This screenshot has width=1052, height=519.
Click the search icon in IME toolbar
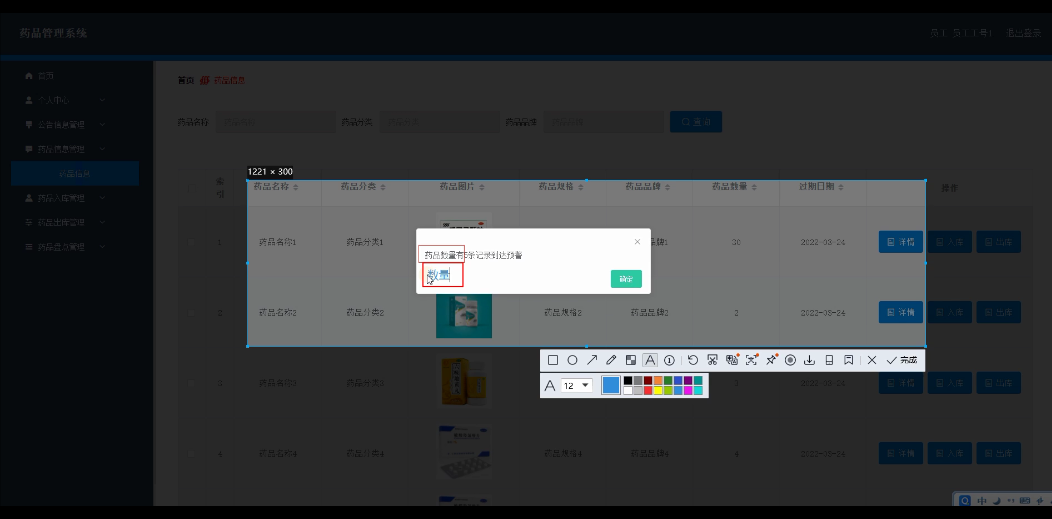click(x=965, y=500)
